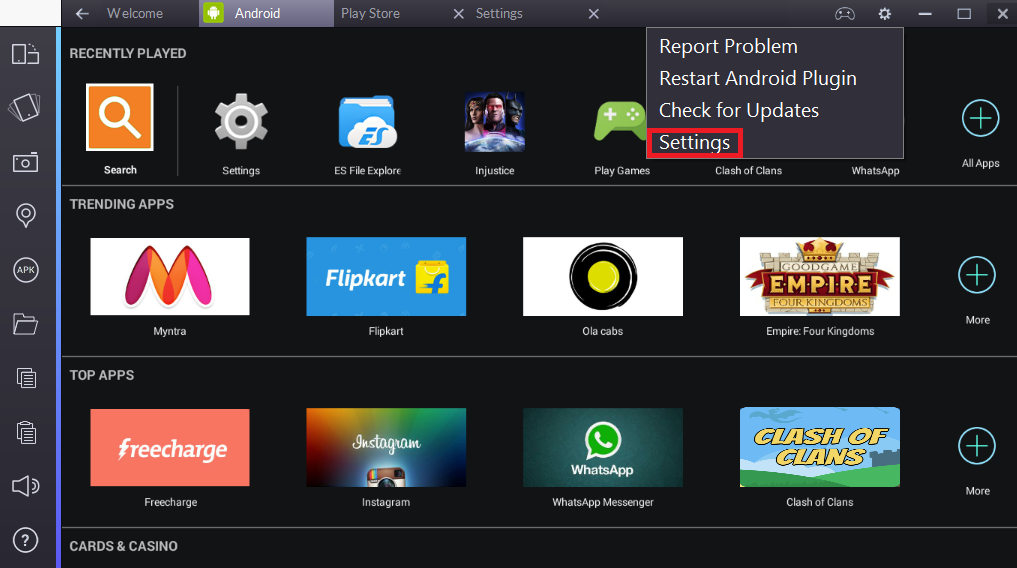Open the gamepad controller icon in title bar

(844, 14)
